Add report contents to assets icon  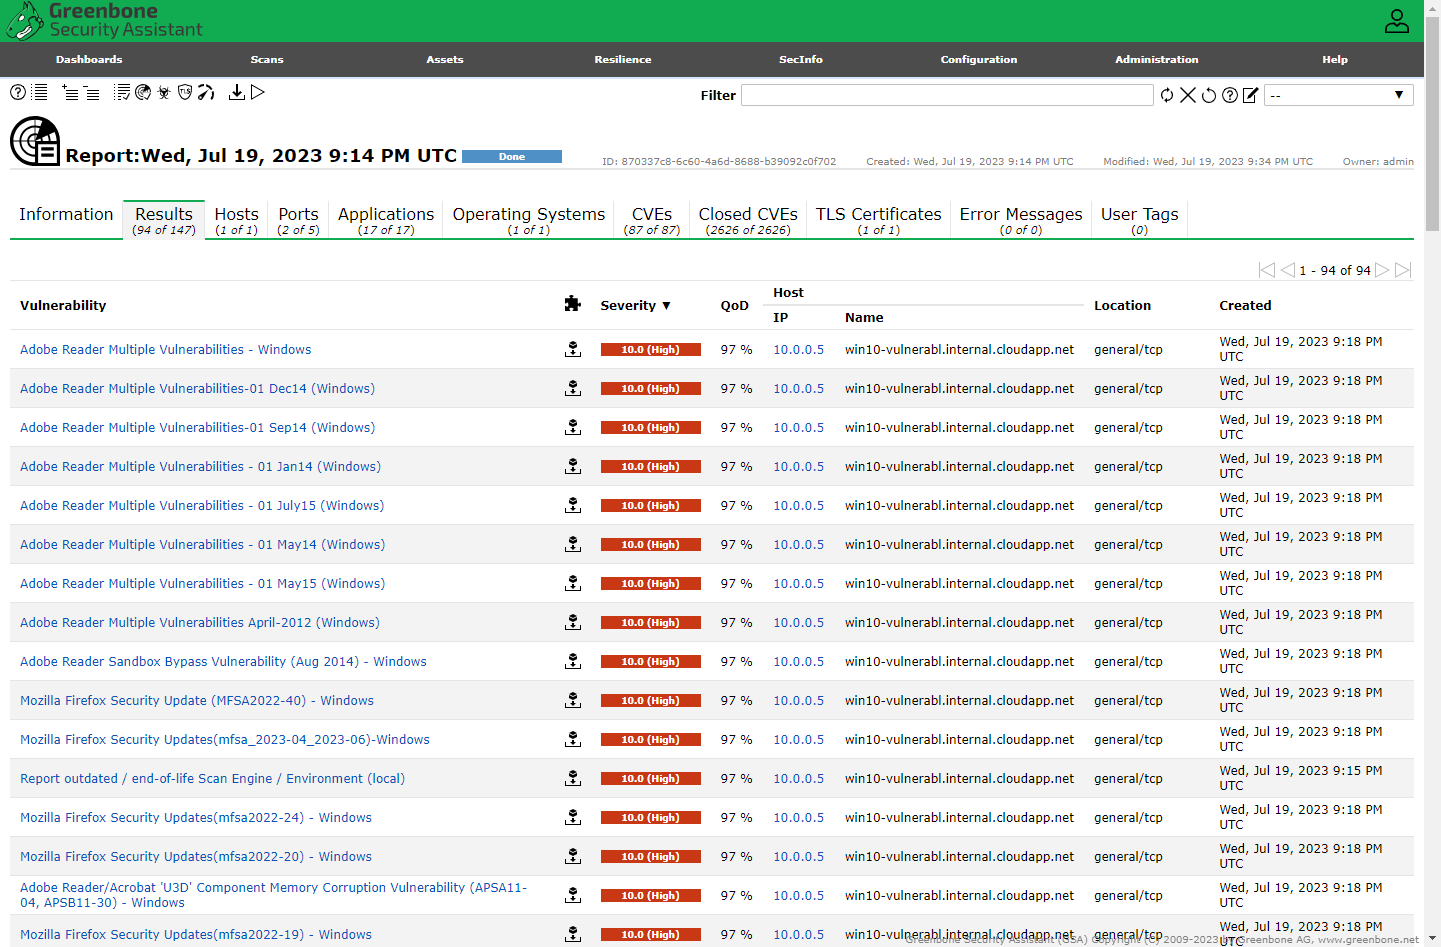[70, 93]
